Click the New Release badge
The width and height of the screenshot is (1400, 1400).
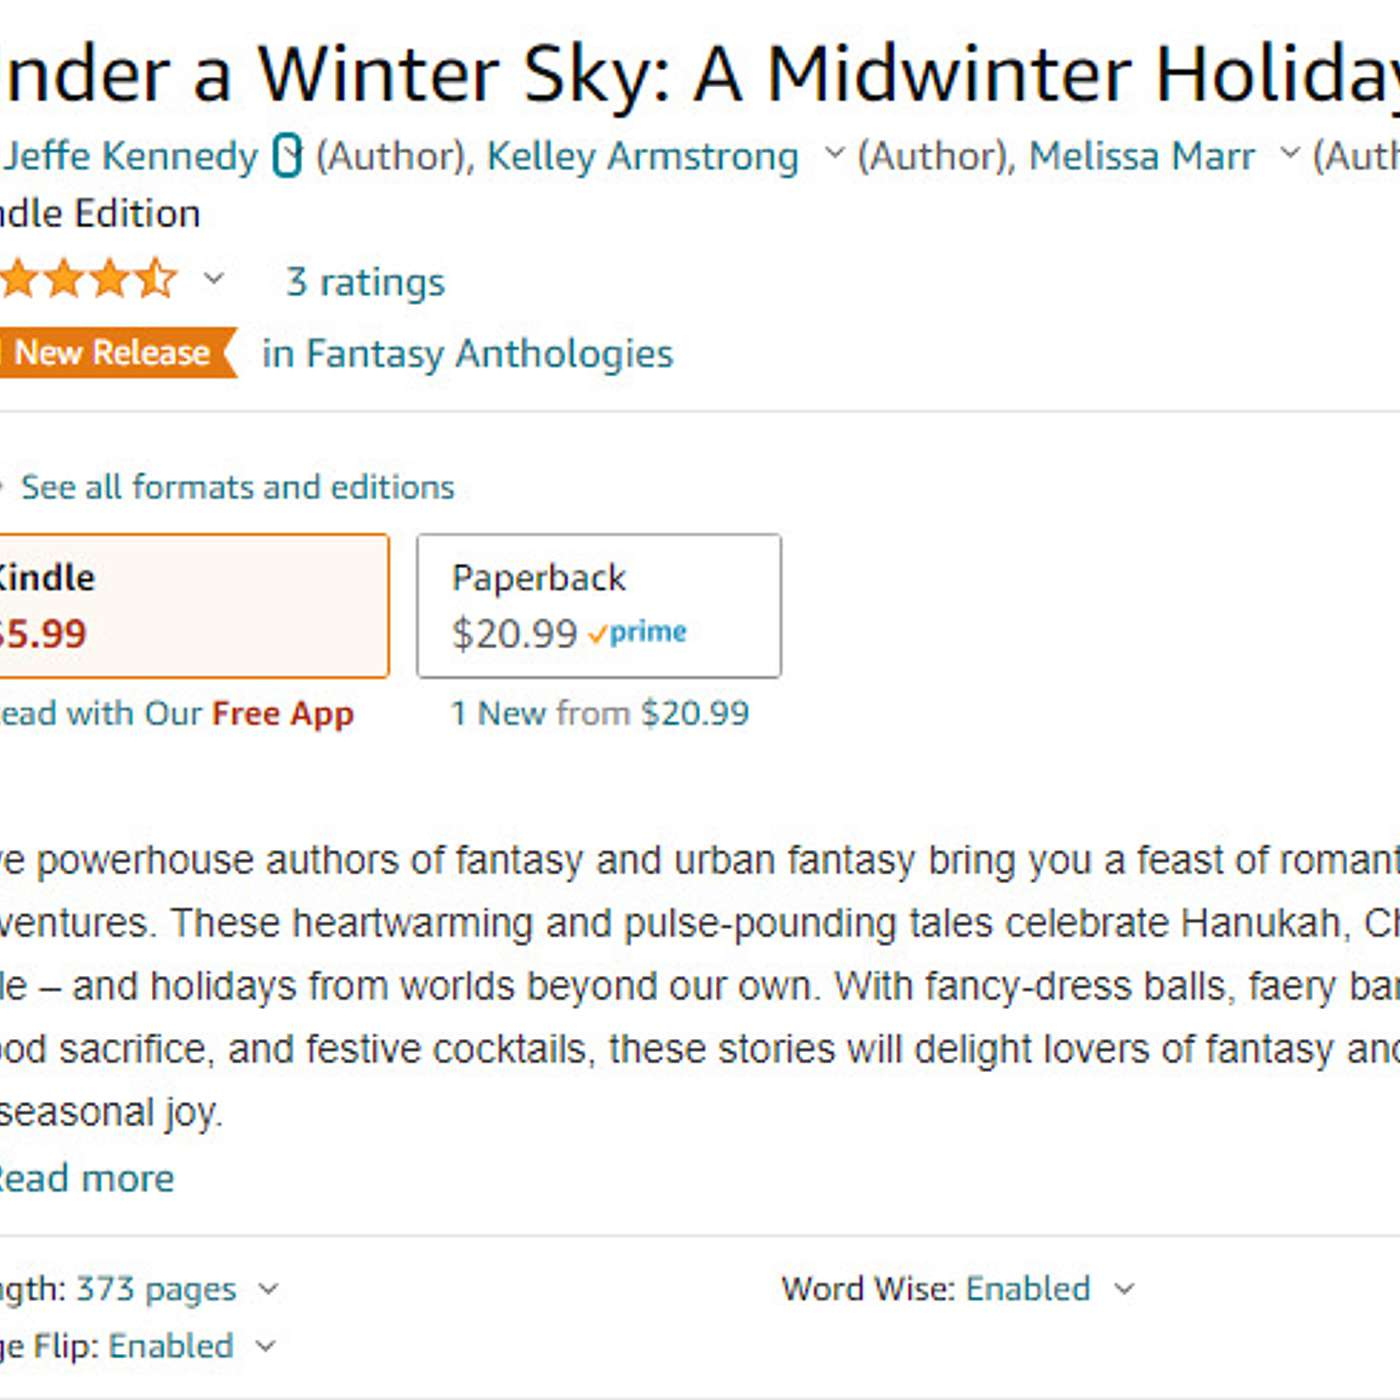pyautogui.click(x=115, y=353)
